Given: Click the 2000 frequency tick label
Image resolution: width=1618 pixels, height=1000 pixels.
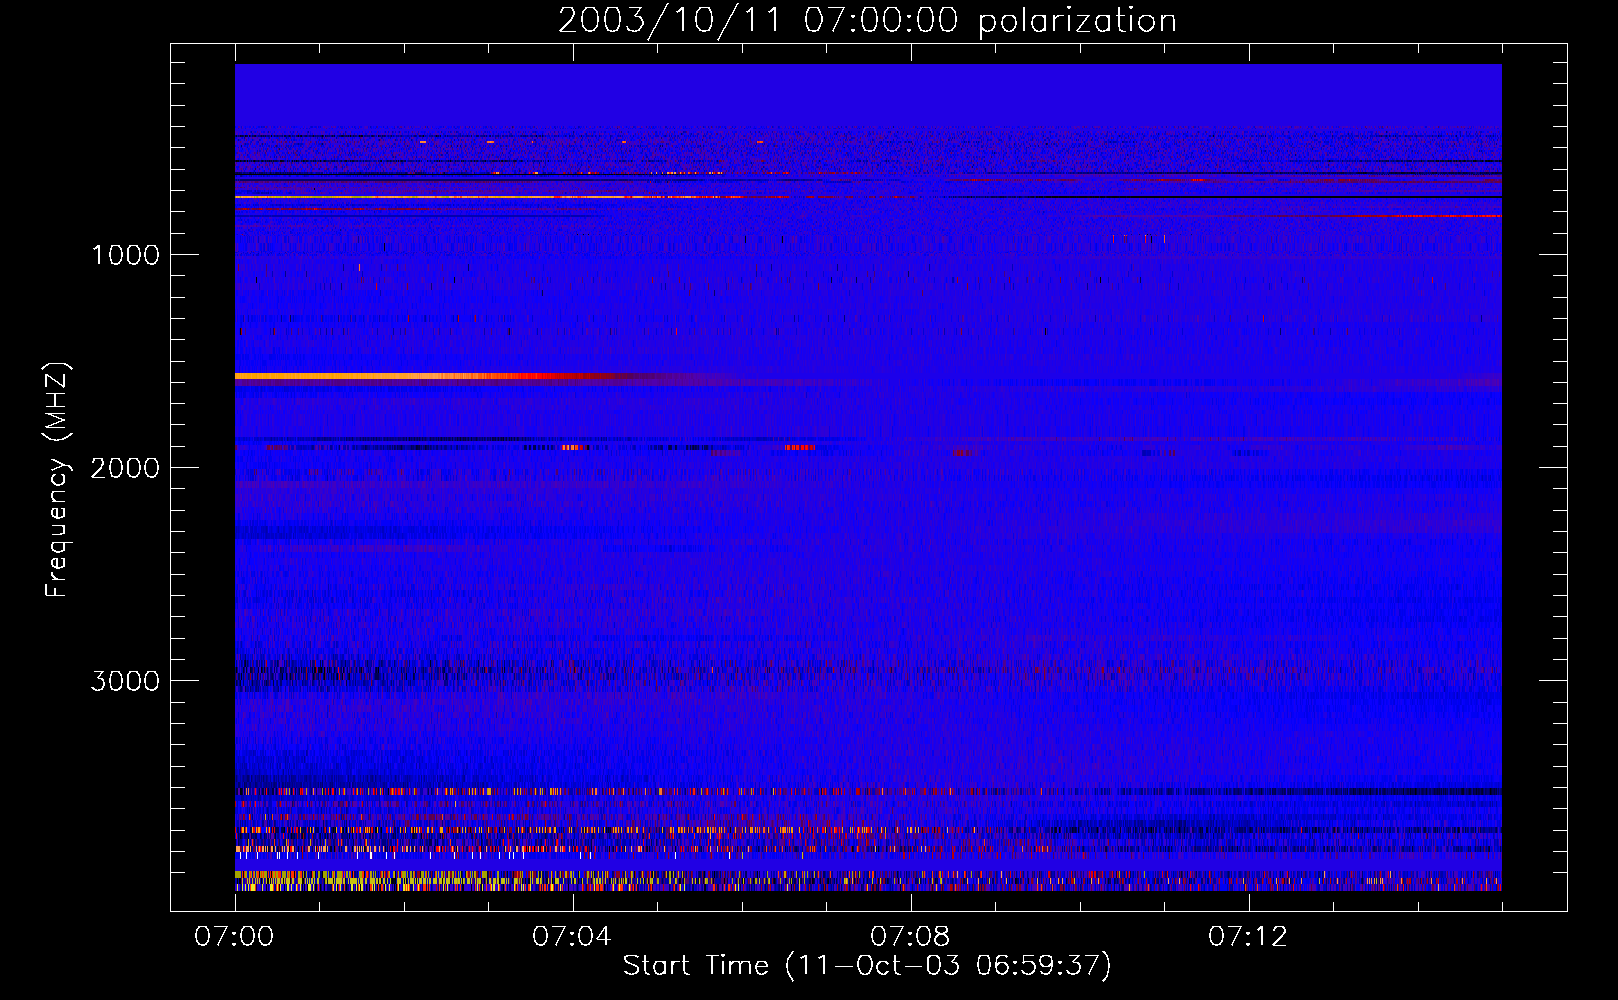Looking at the screenshot, I should point(125,468).
